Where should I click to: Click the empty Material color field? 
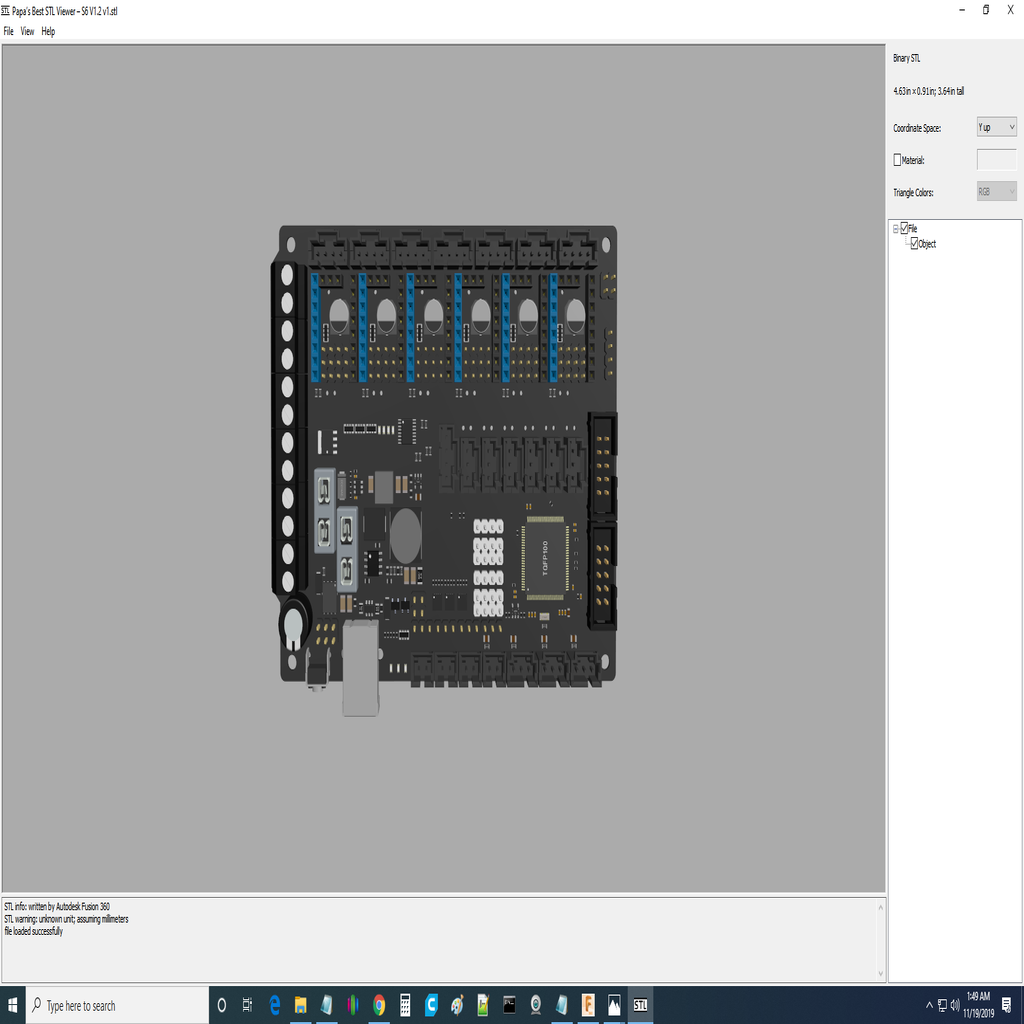(x=997, y=159)
